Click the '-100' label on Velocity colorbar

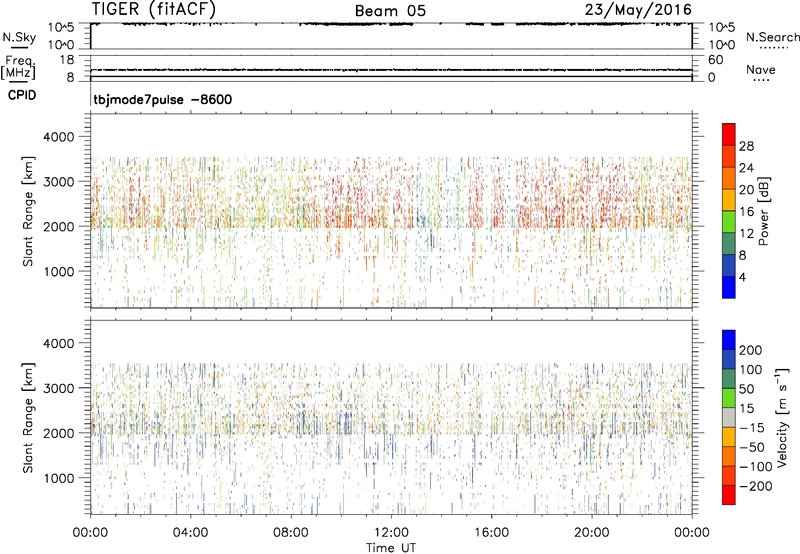[x=756, y=467]
